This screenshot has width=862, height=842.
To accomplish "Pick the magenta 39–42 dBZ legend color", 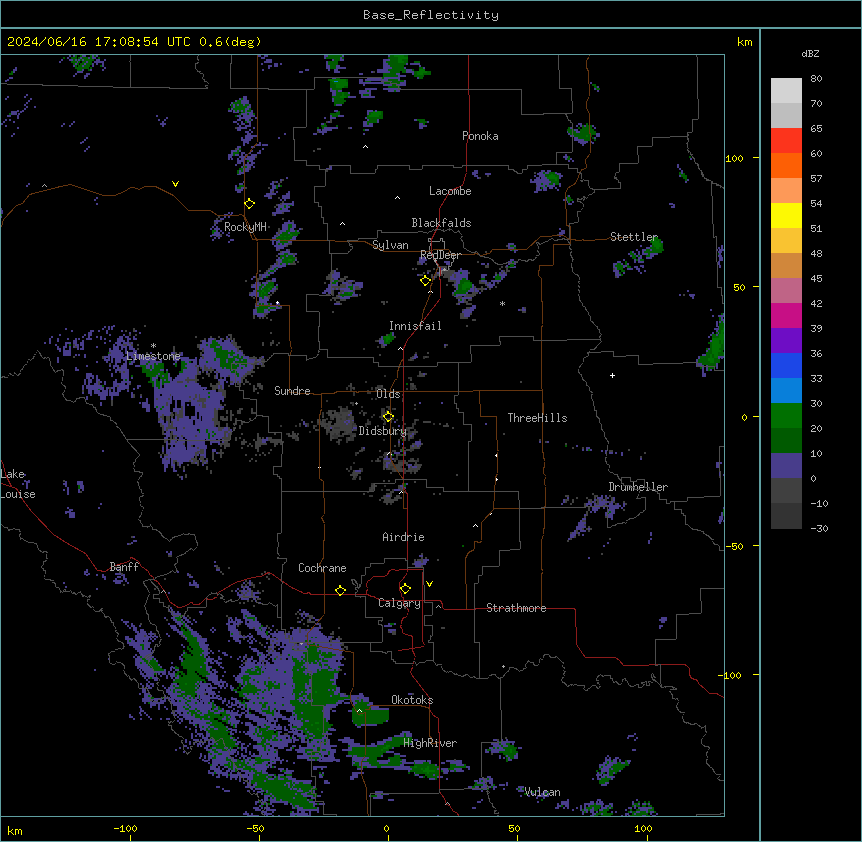I will (x=786, y=315).
